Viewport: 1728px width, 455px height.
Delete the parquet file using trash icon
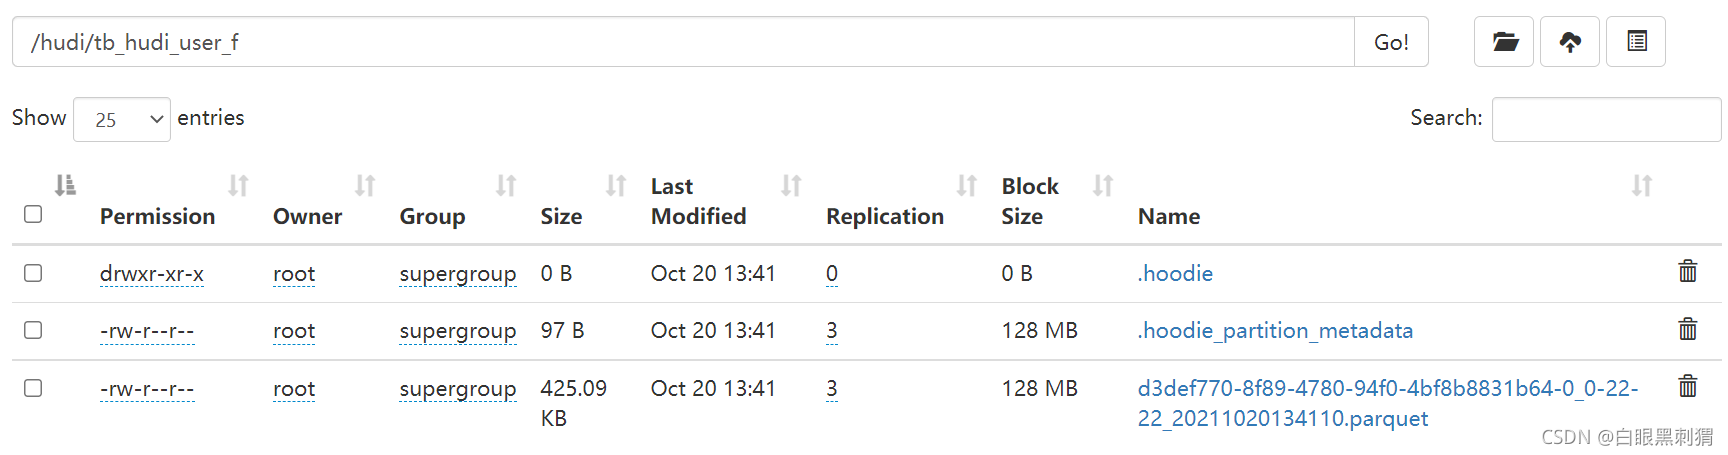click(x=1688, y=386)
